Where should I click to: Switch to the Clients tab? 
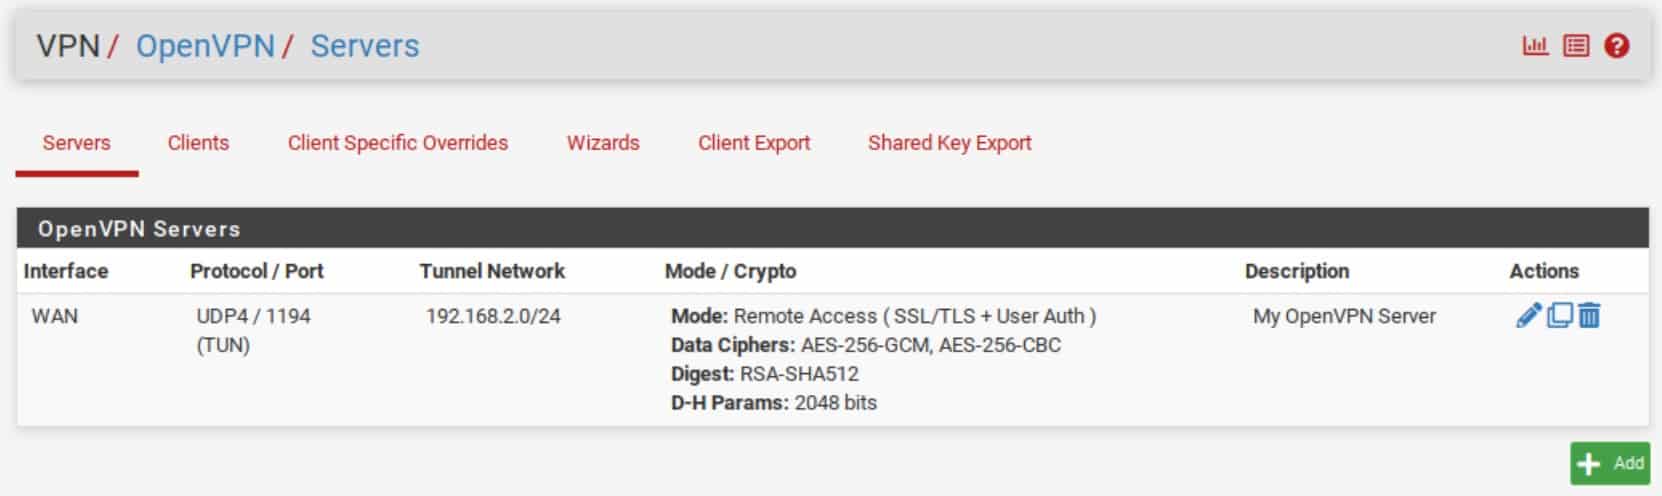click(198, 143)
